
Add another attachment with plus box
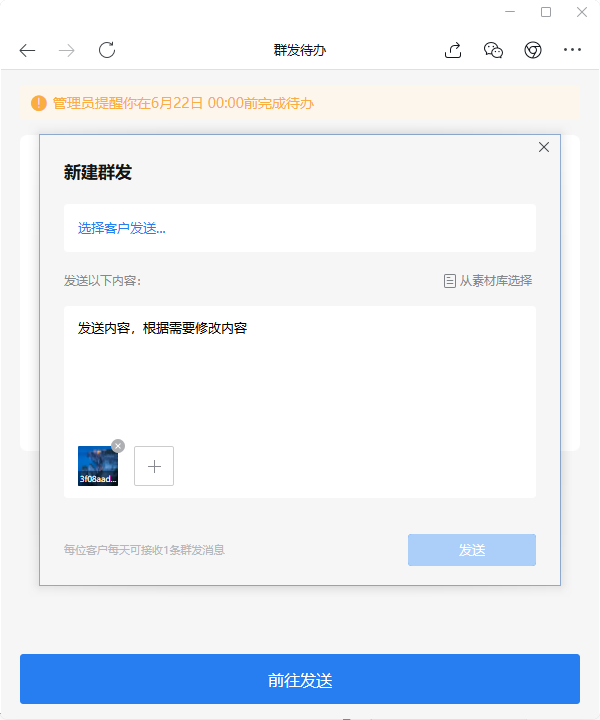pyautogui.click(x=154, y=466)
